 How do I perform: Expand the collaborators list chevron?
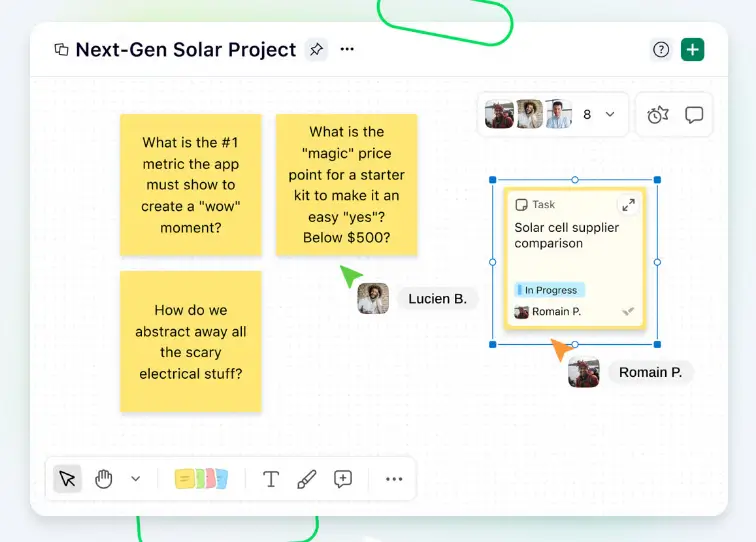point(610,114)
